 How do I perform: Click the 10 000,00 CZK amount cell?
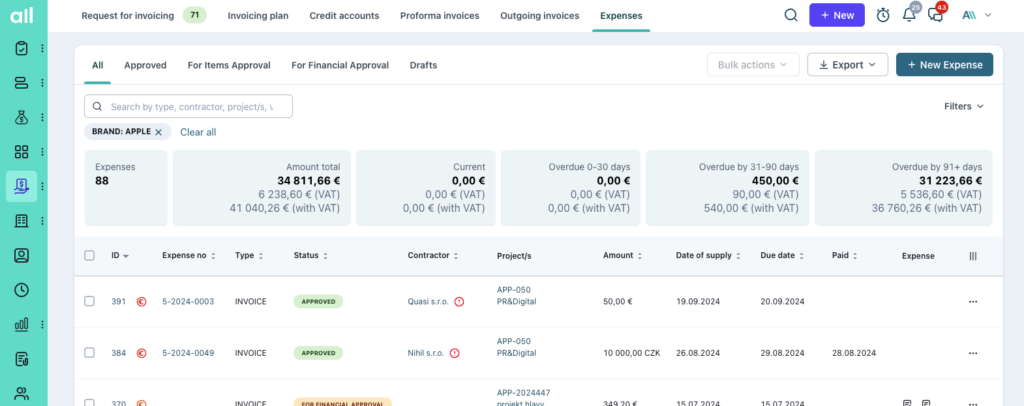point(632,353)
